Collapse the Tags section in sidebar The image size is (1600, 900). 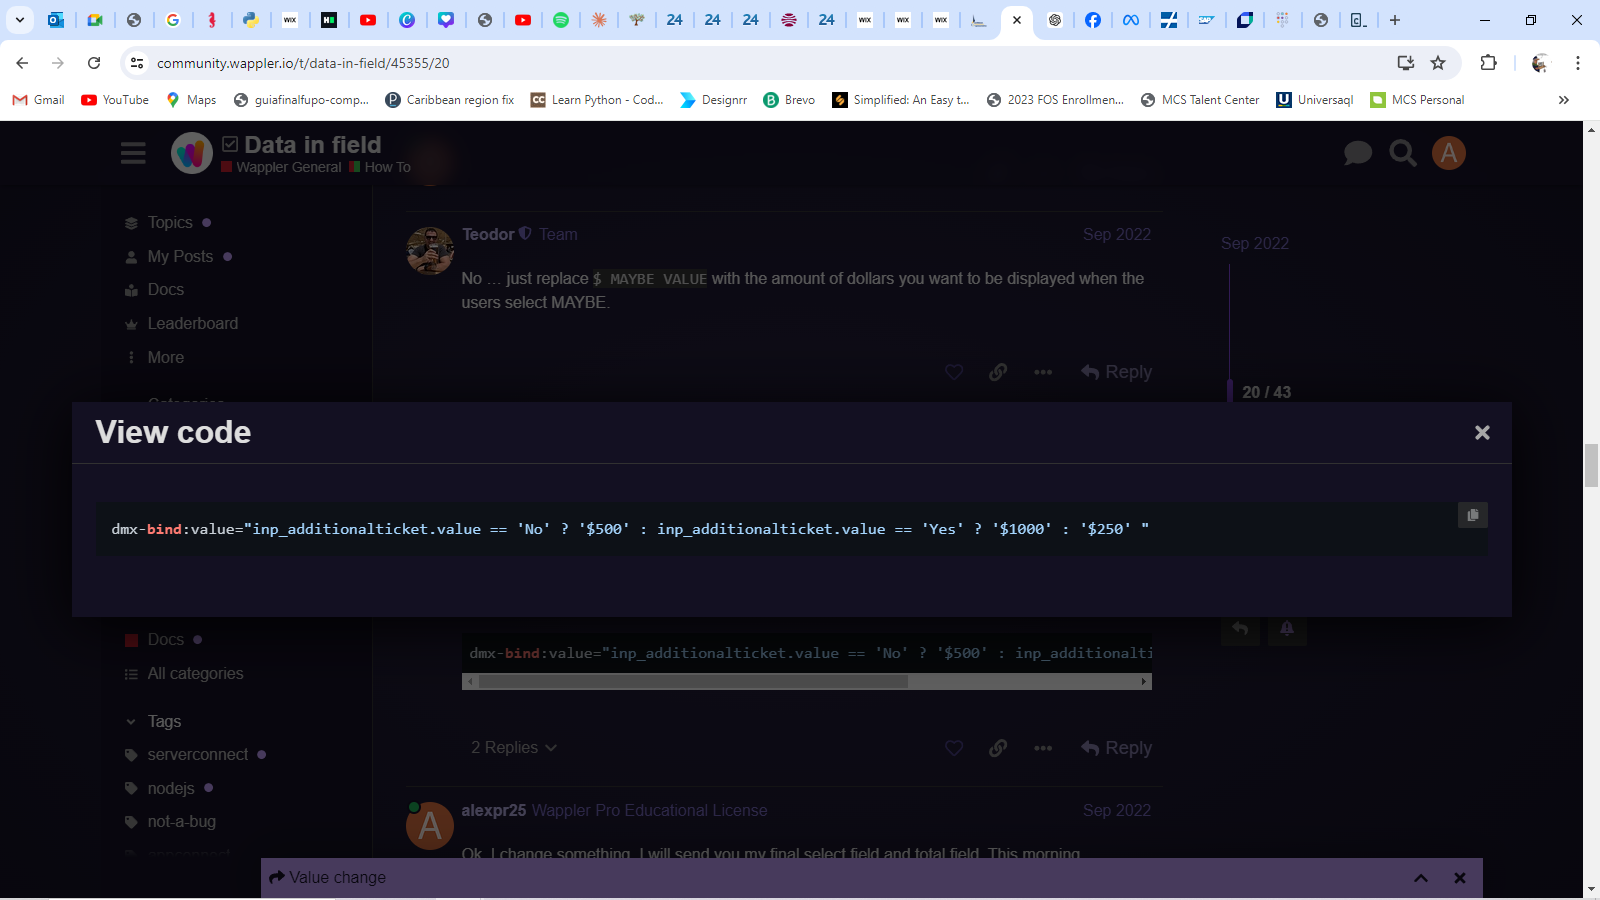point(131,722)
